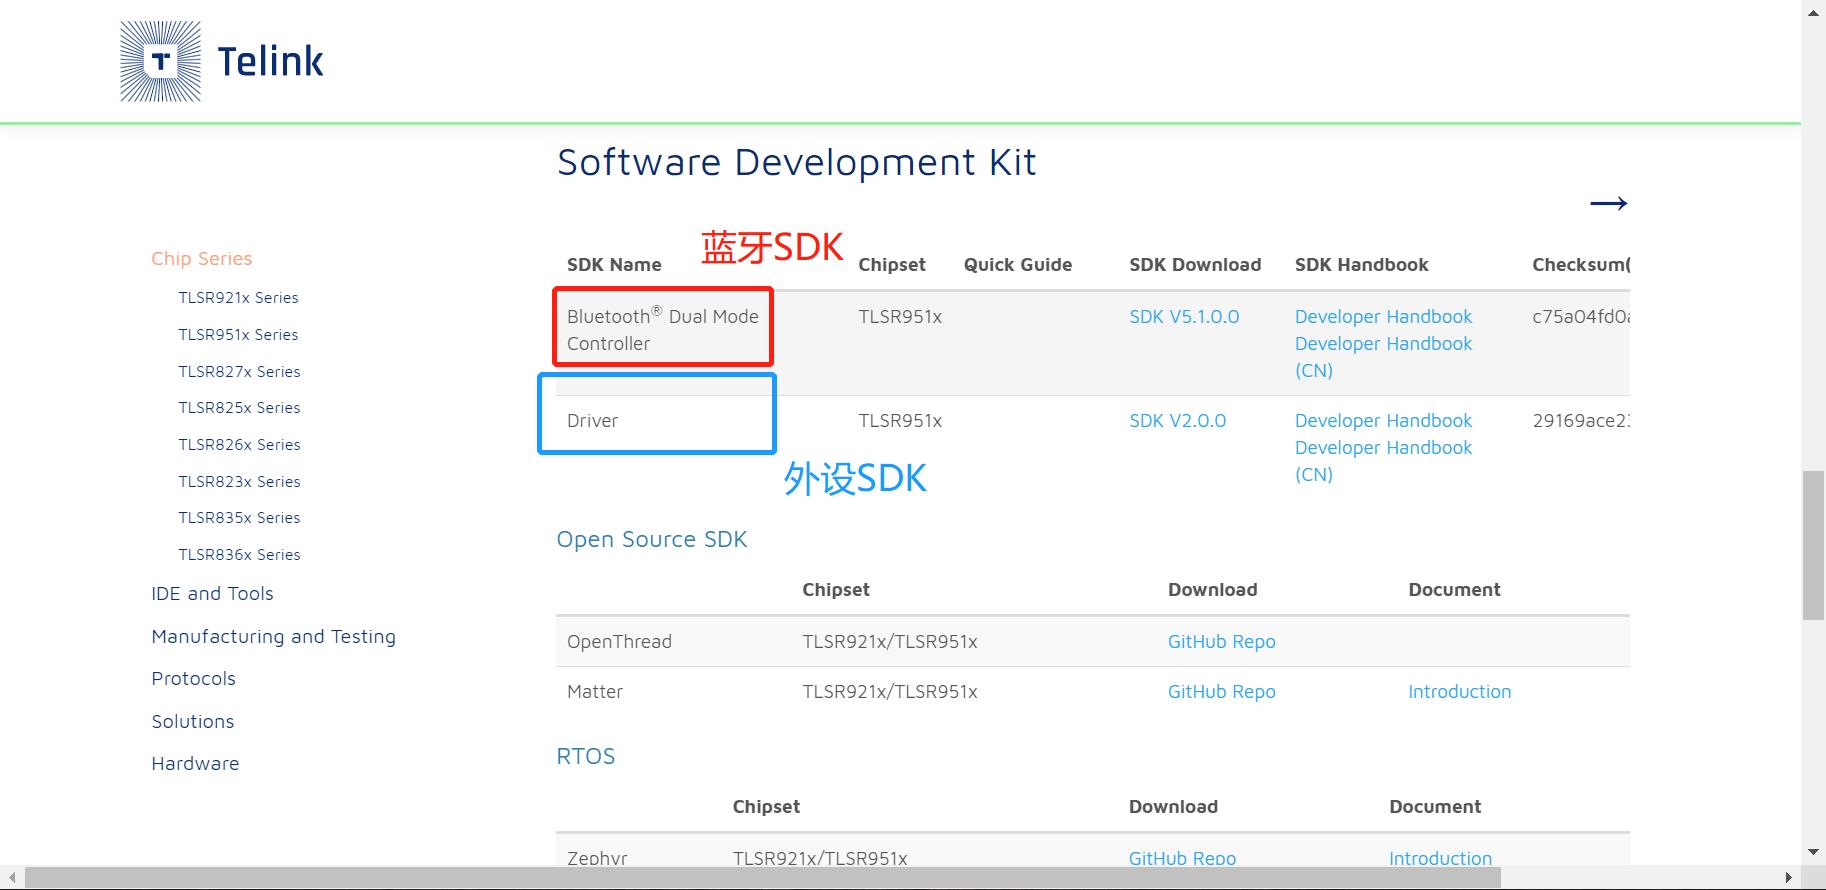Open Matter Introduction document

tap(1459, 692)
